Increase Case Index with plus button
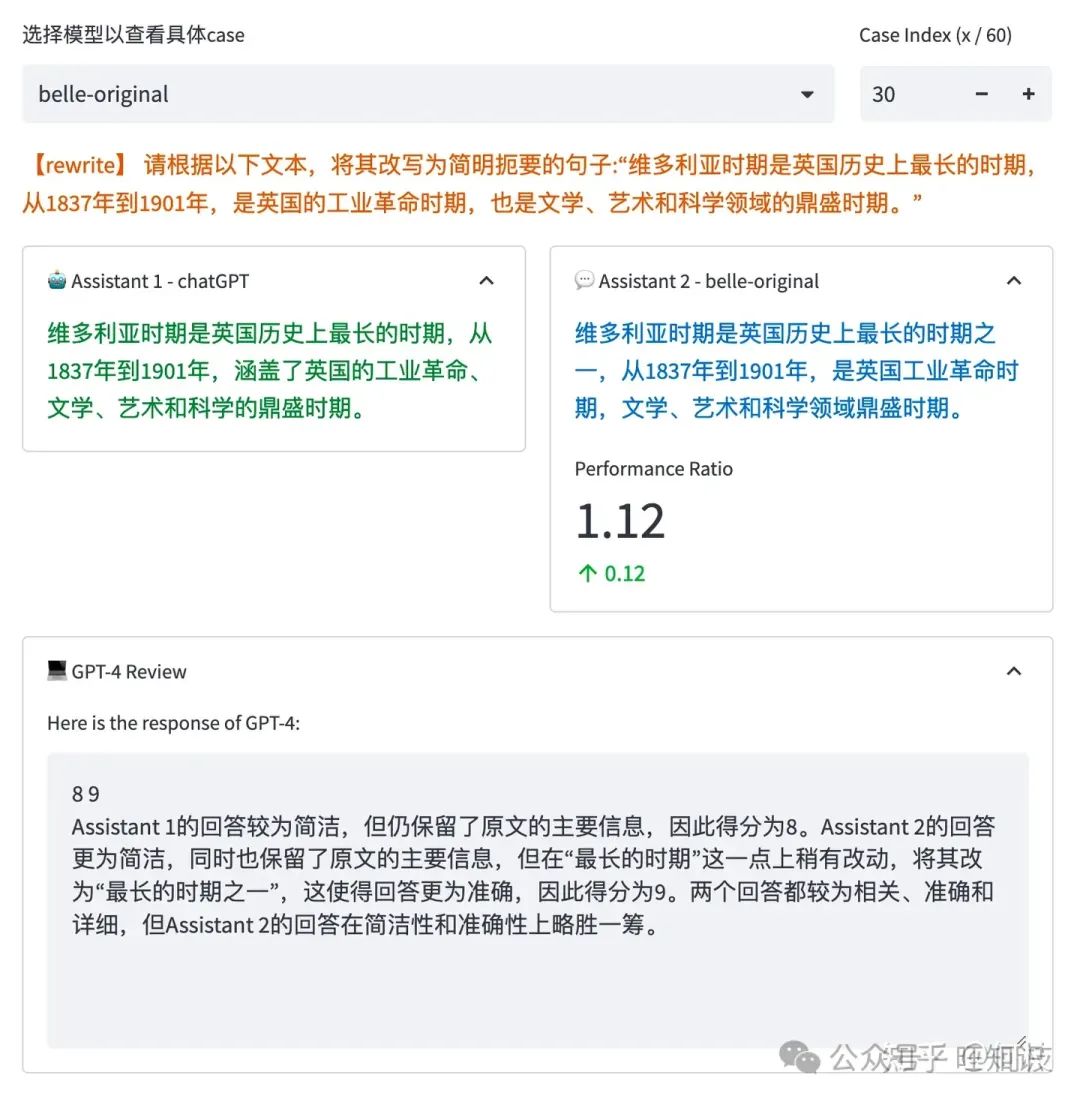Screen dimensions: 1080x1102 point(1028,94)
